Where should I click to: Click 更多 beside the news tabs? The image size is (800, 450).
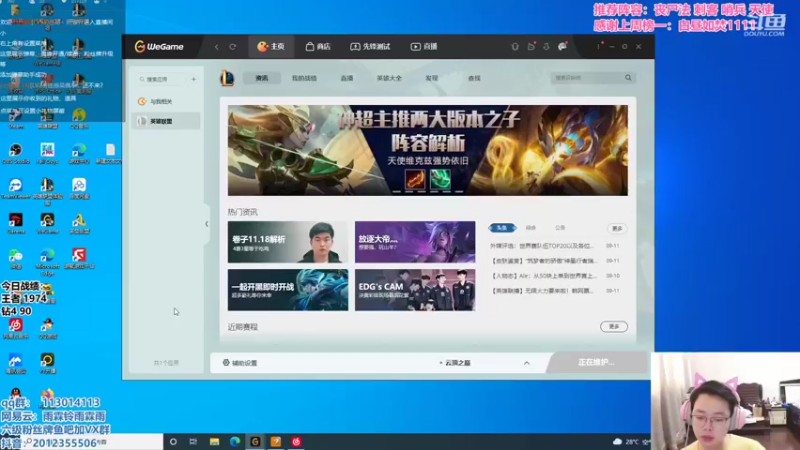click(617, 229)
